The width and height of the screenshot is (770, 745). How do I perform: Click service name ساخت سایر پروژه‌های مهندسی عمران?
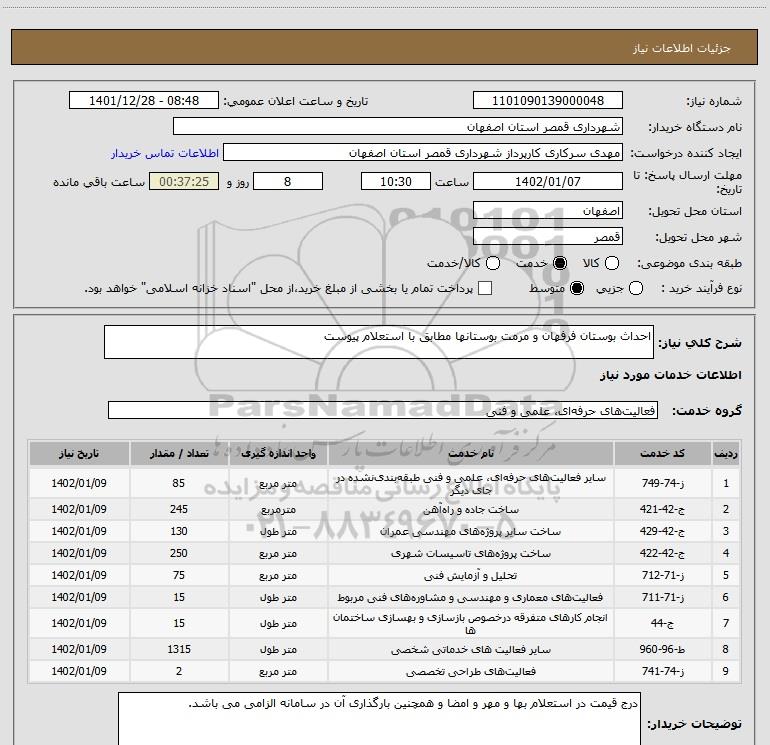[x=470, y=531]
